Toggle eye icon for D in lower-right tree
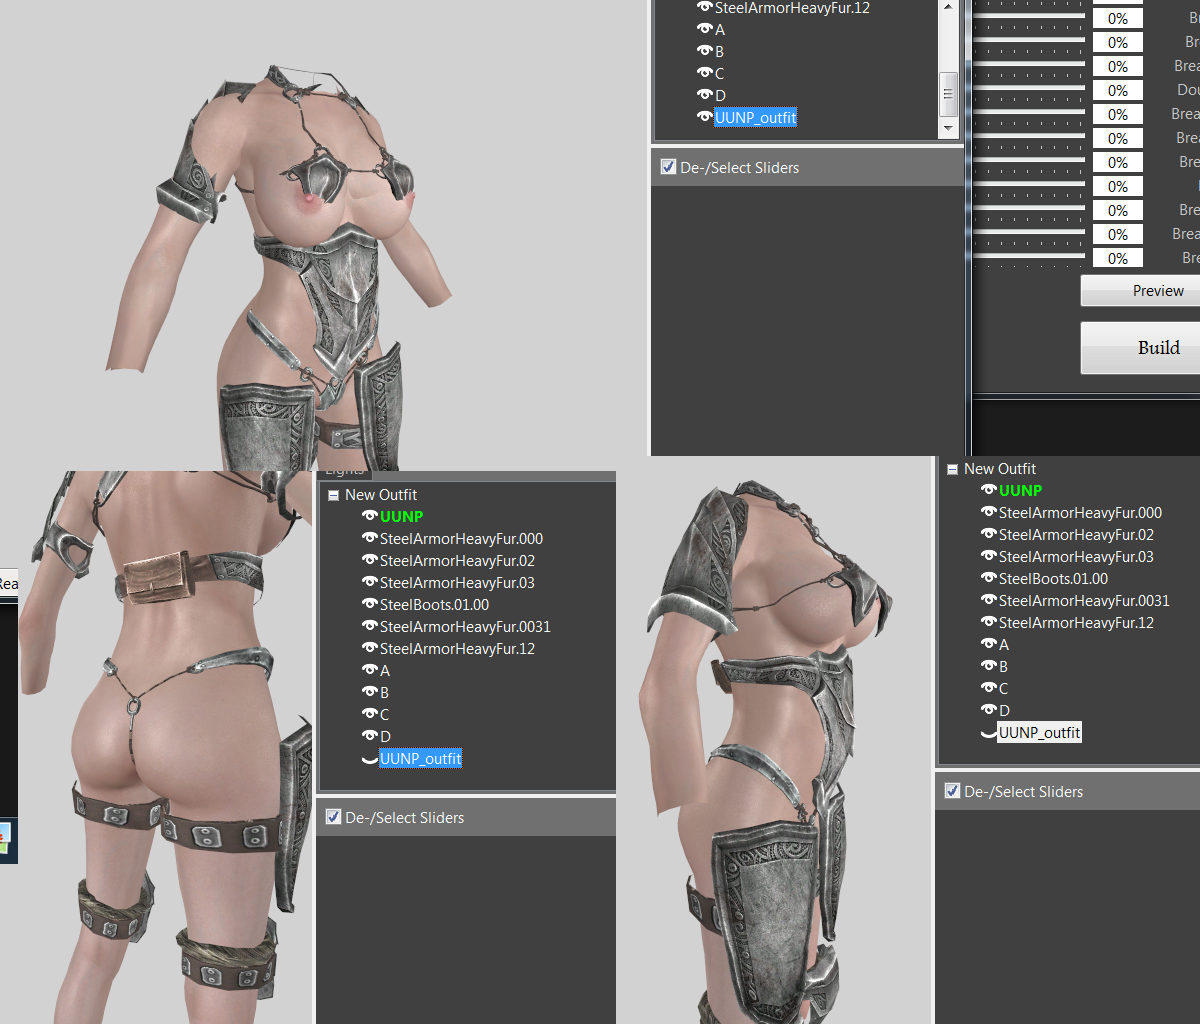 click(x=989, y=711)
